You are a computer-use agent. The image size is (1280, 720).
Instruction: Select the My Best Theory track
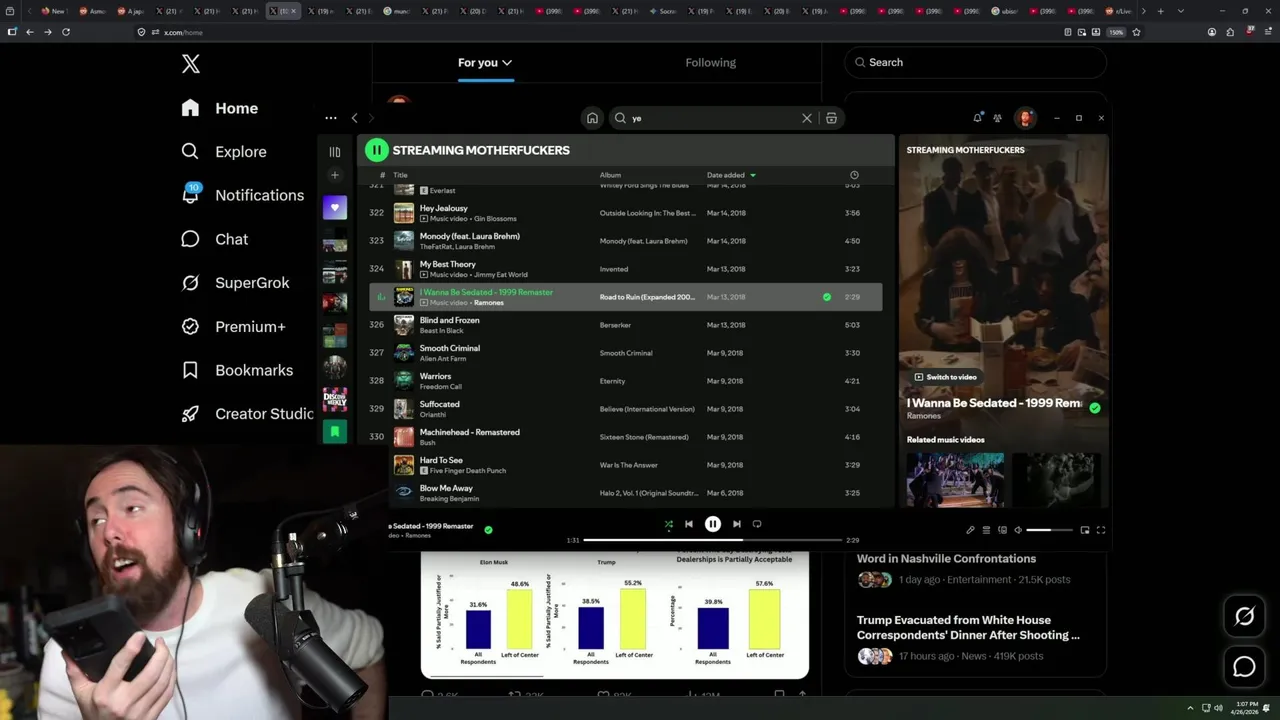625,269
